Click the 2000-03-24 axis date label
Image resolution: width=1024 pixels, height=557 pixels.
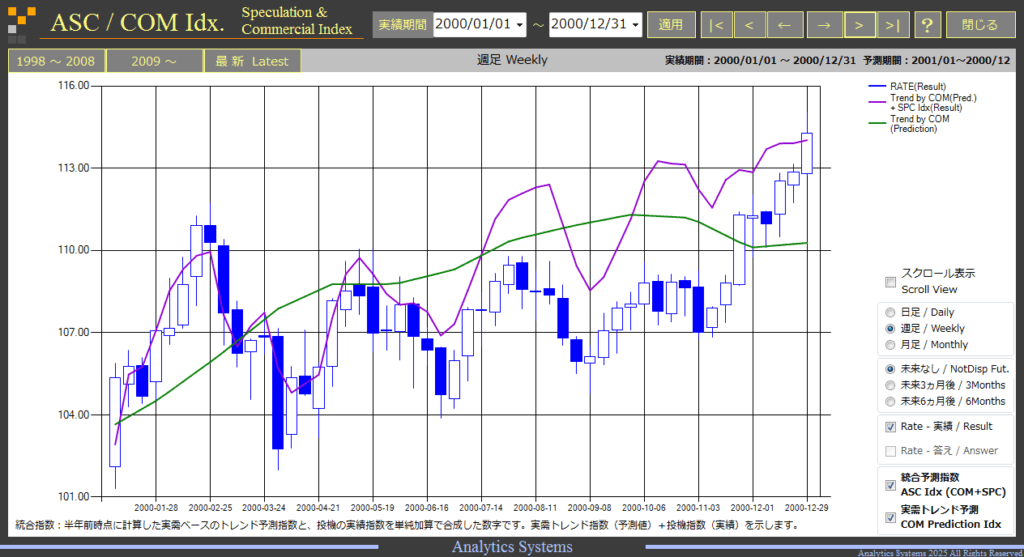tap(264, 508)
